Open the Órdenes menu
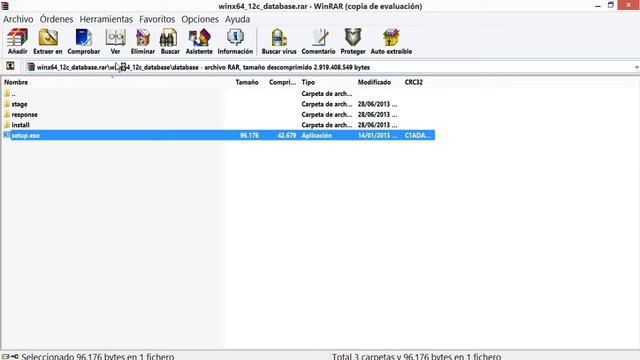The width and height of the screenshot is (640, 360). [56, 19]
